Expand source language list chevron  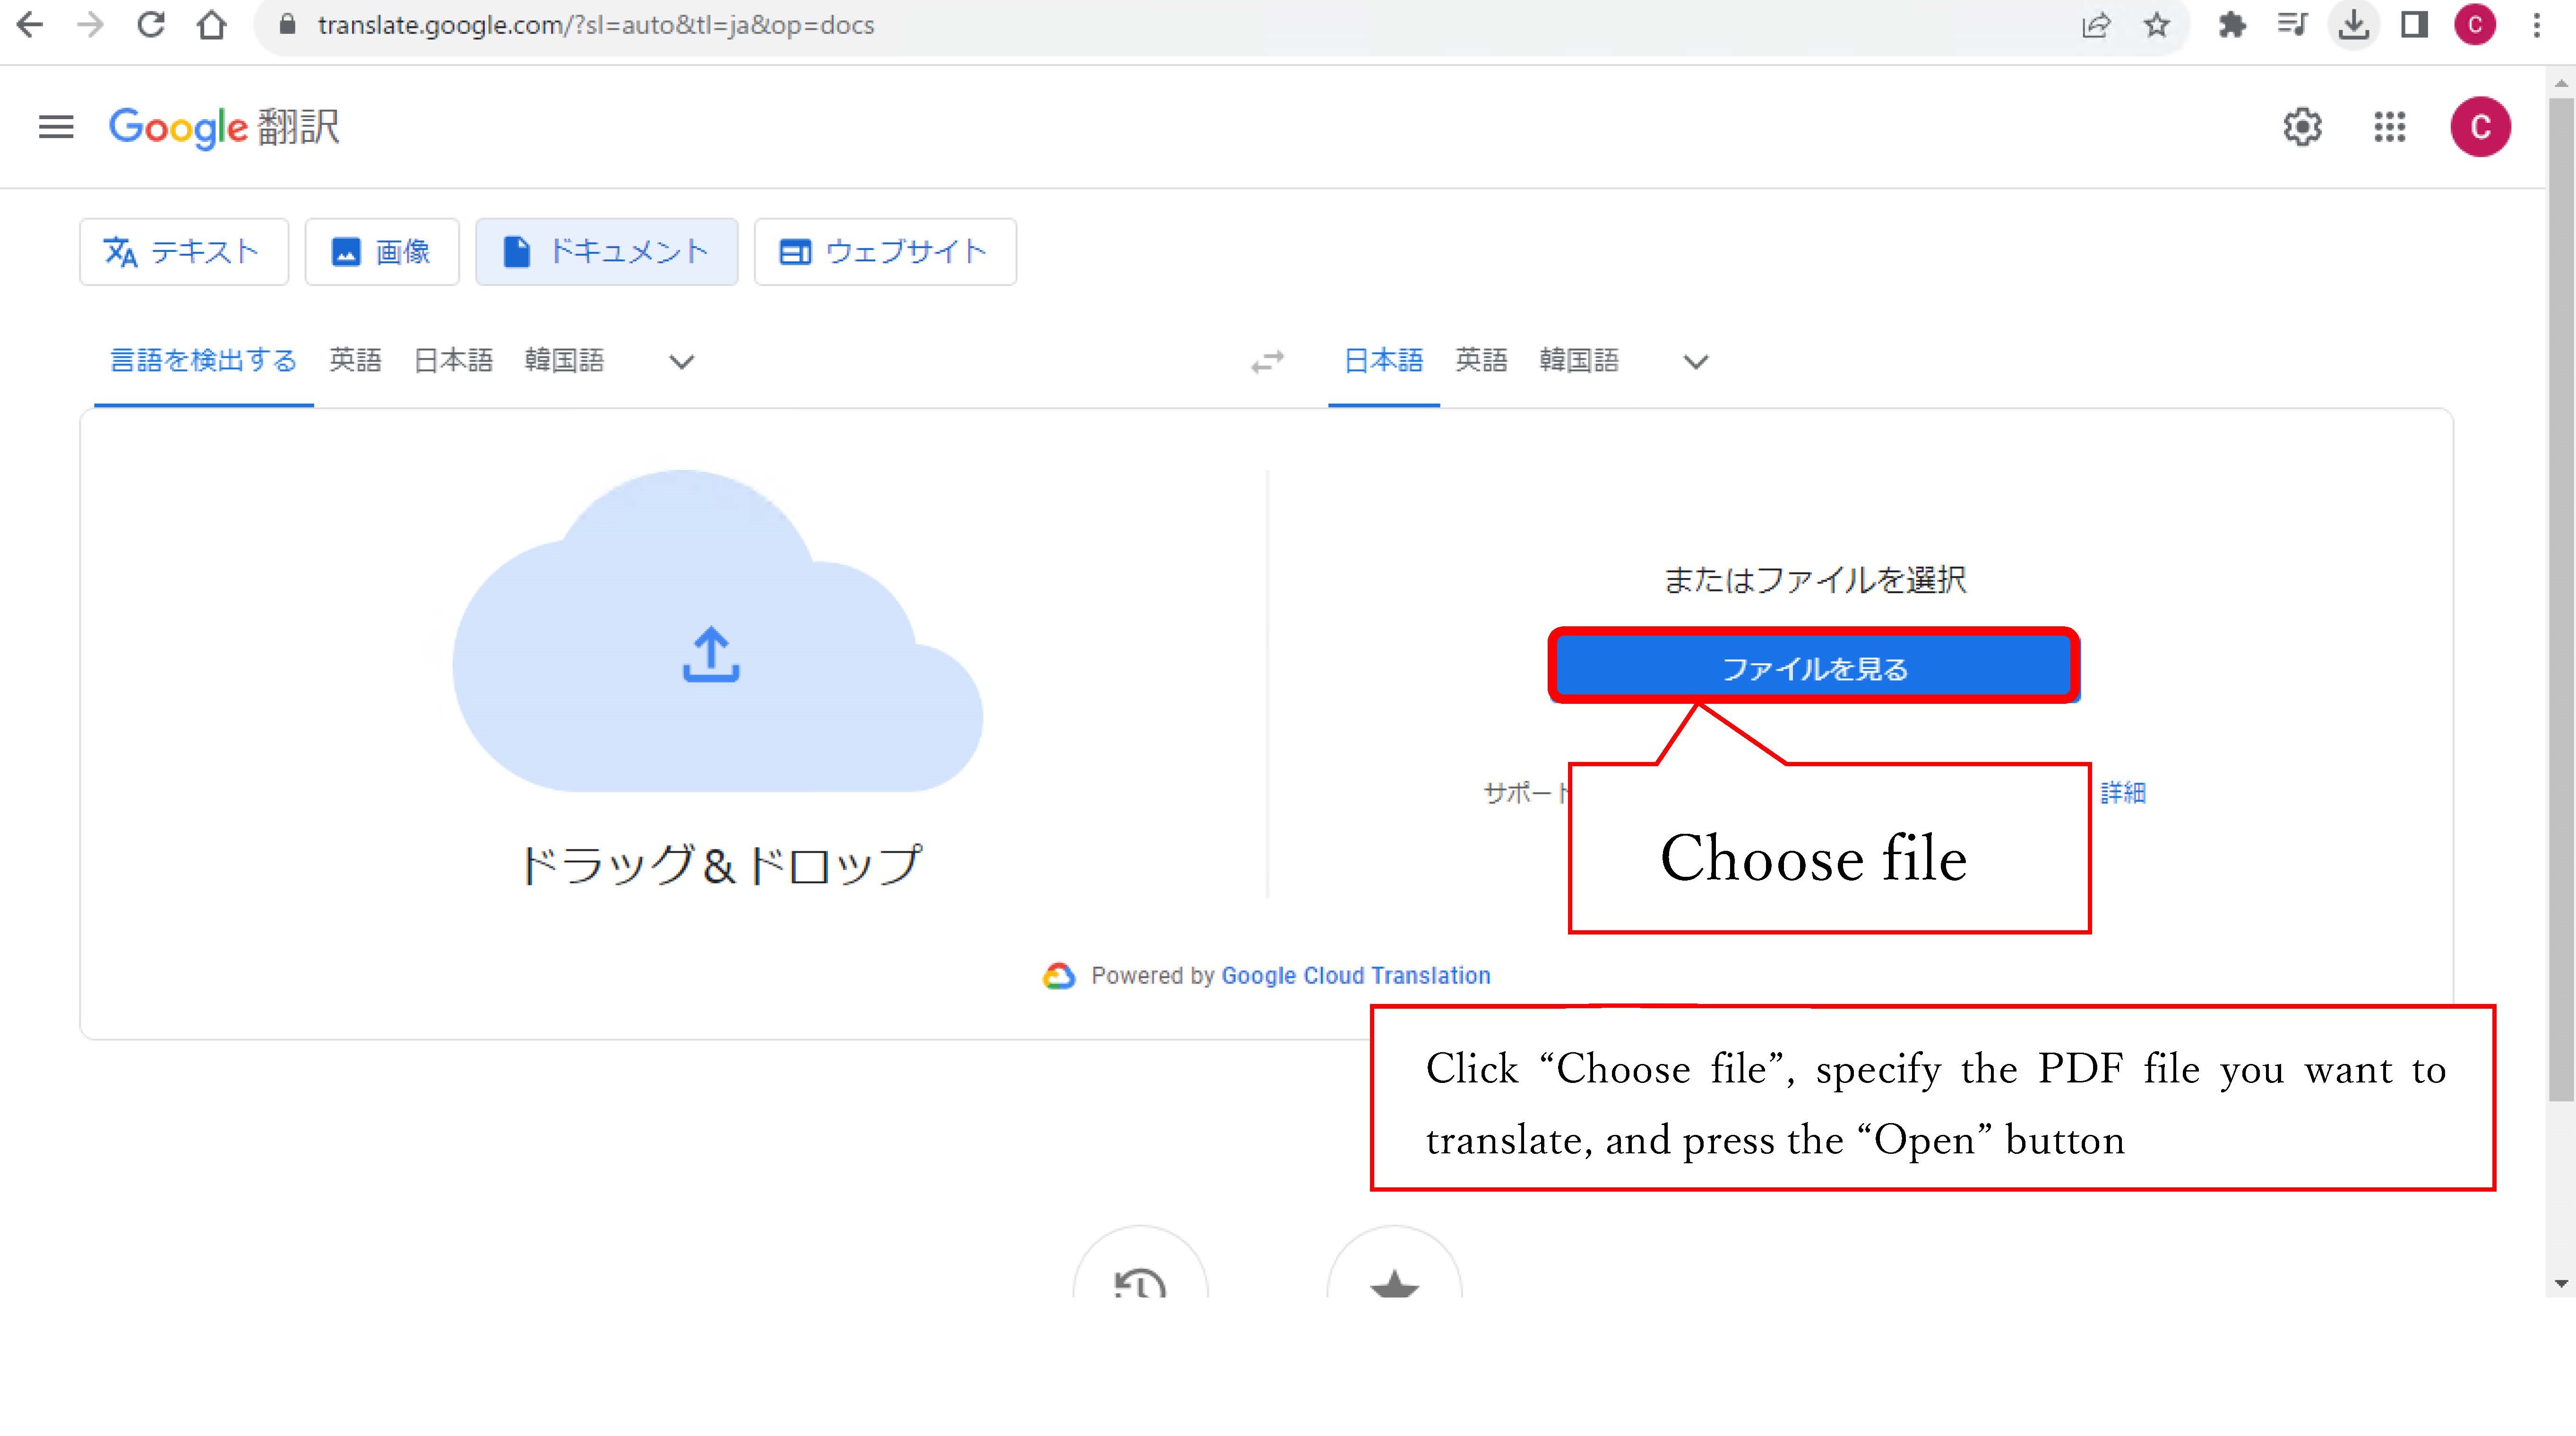point(681,362)
